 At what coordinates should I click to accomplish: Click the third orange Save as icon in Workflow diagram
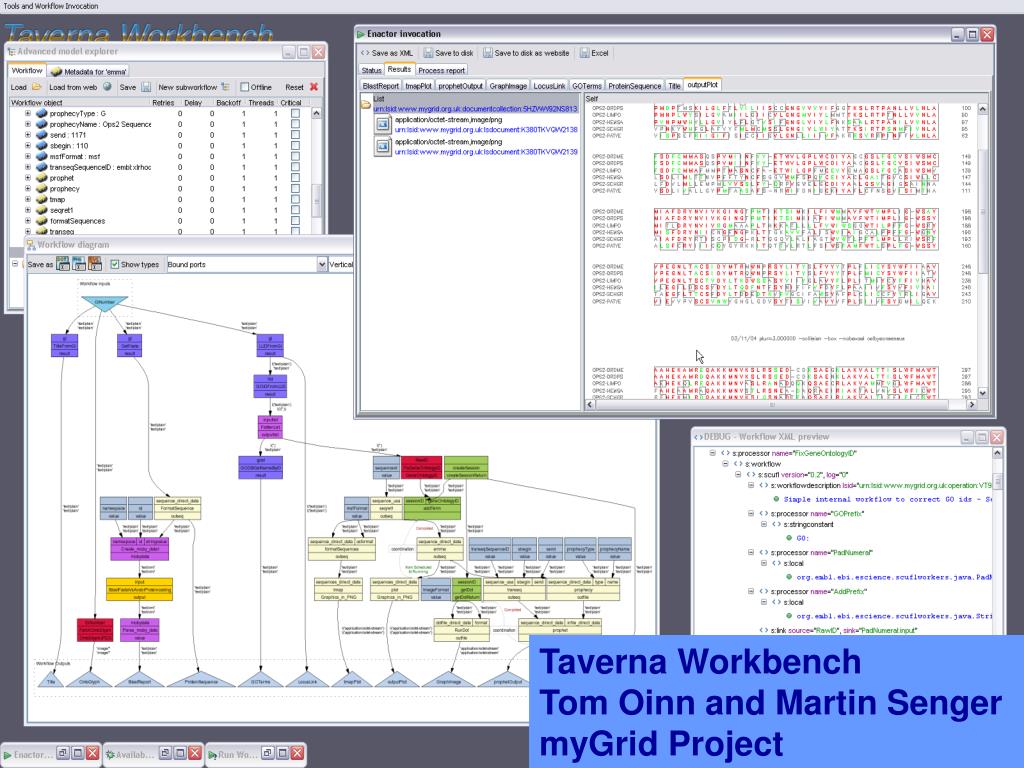(95, 264)
